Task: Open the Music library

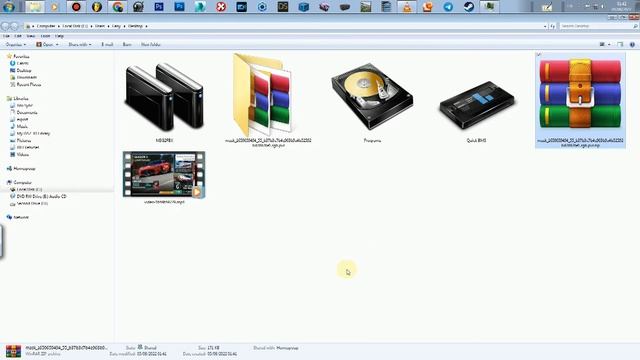Action: [x=22, y=126]
